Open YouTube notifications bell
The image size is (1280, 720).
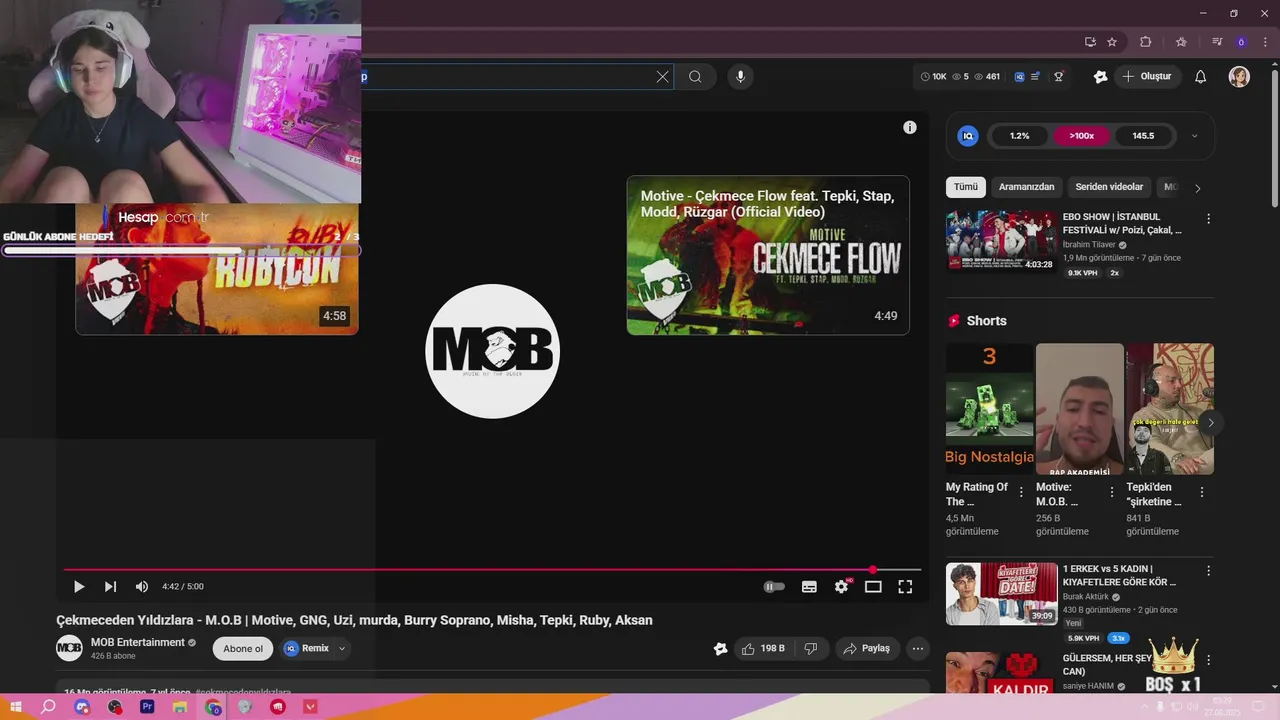point(1201,77)
